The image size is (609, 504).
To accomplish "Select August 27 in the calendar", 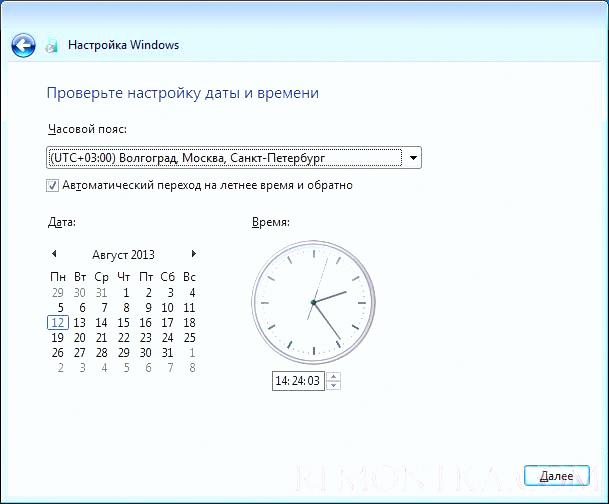I will coord(80,353).
